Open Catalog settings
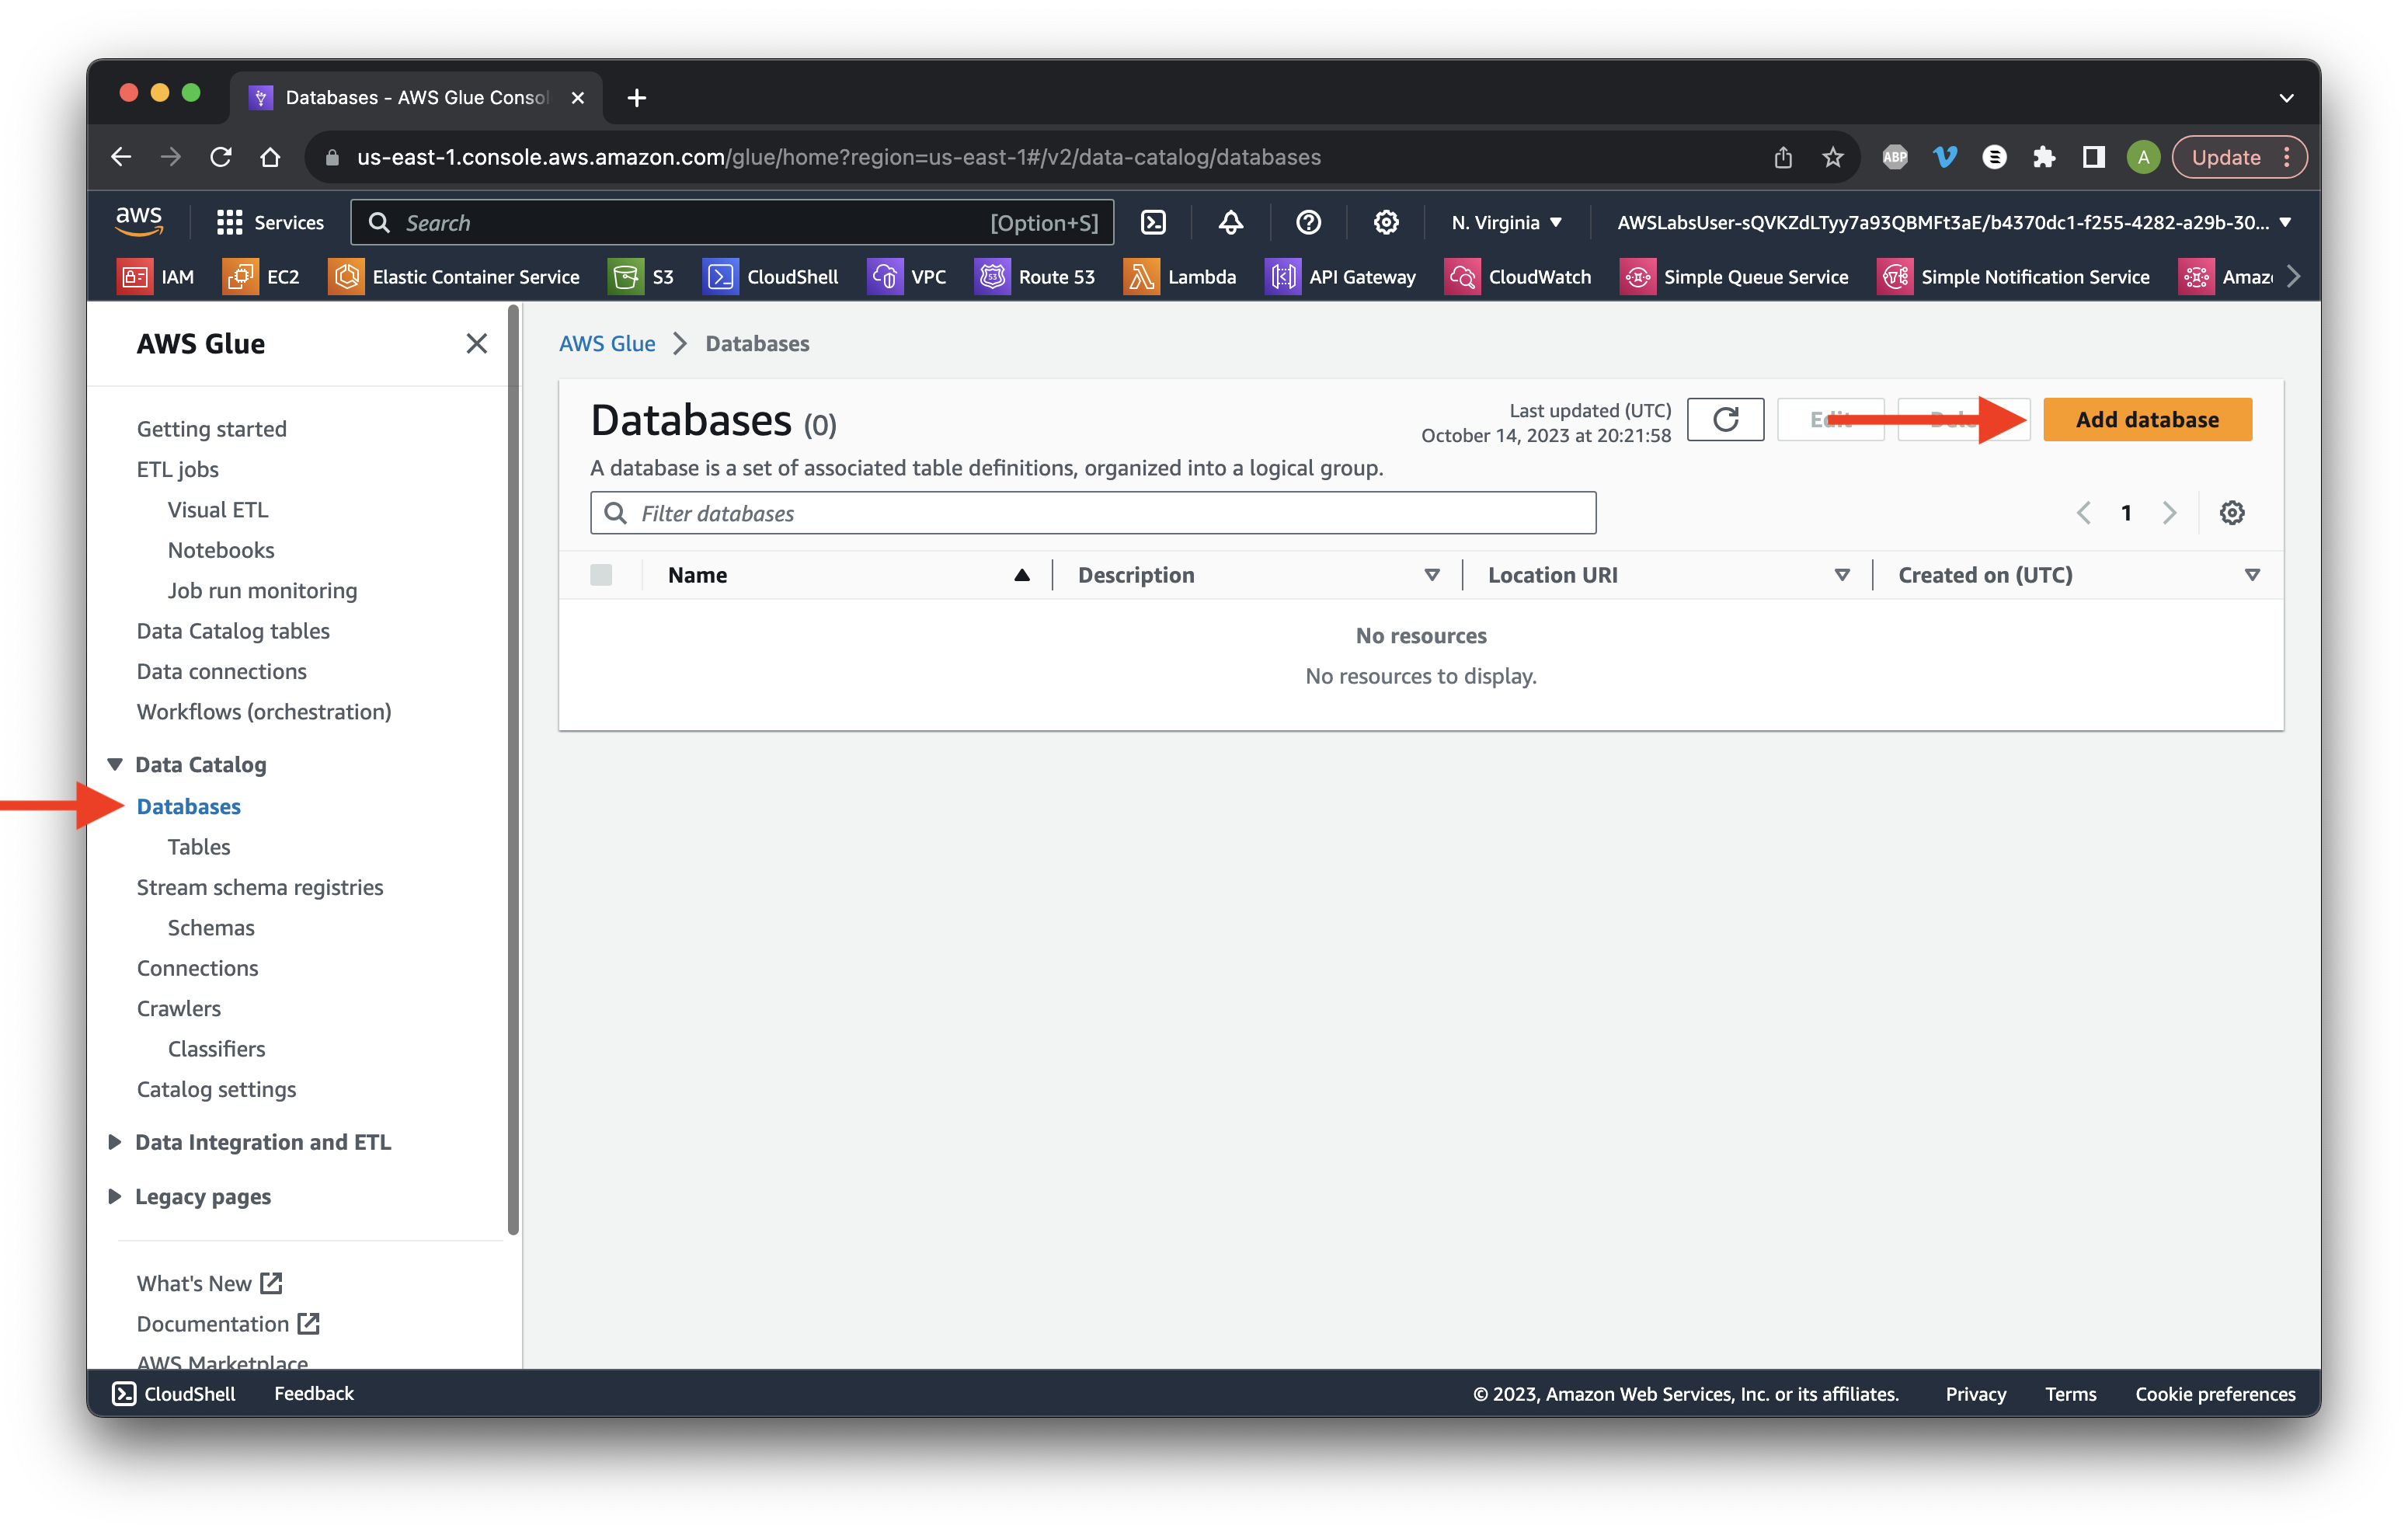The height and width of the screenshot is (1532, 2408). click(x=216, y=1089)
